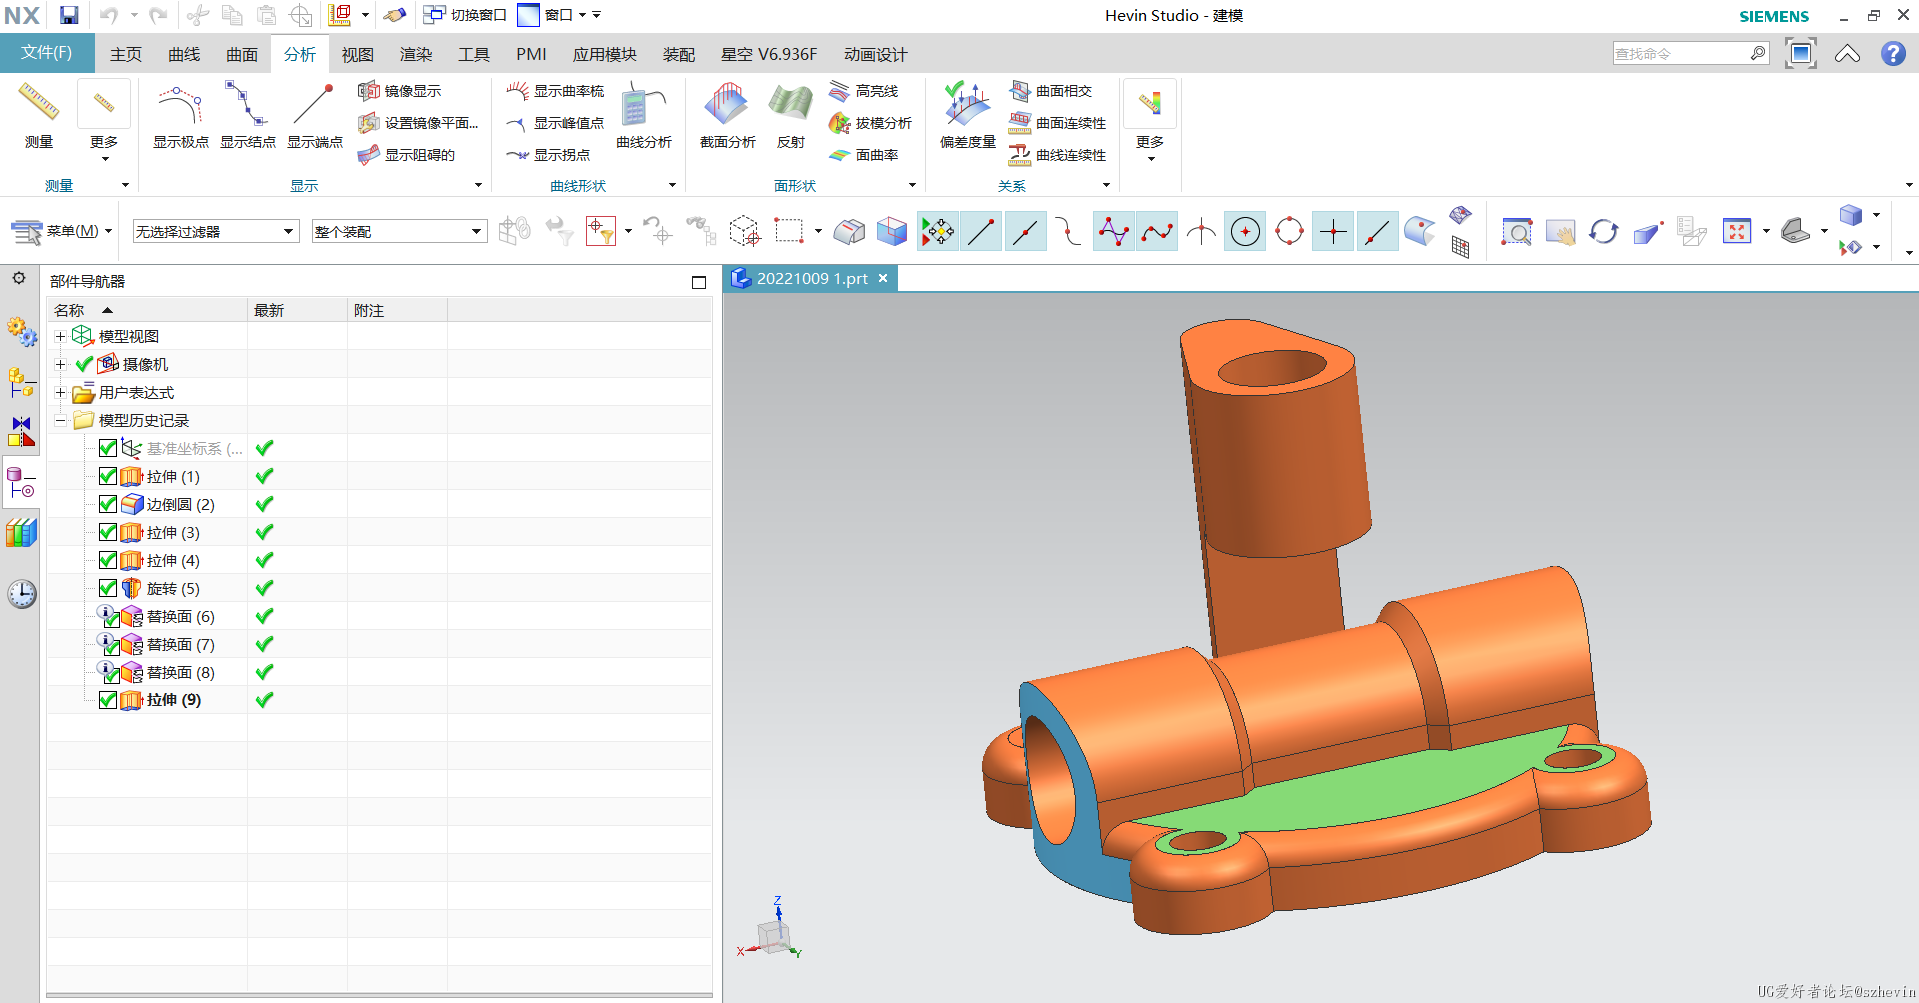Click 面曲率 button
Viewport: 1919px width, 1003px height.
pos(865,155)
